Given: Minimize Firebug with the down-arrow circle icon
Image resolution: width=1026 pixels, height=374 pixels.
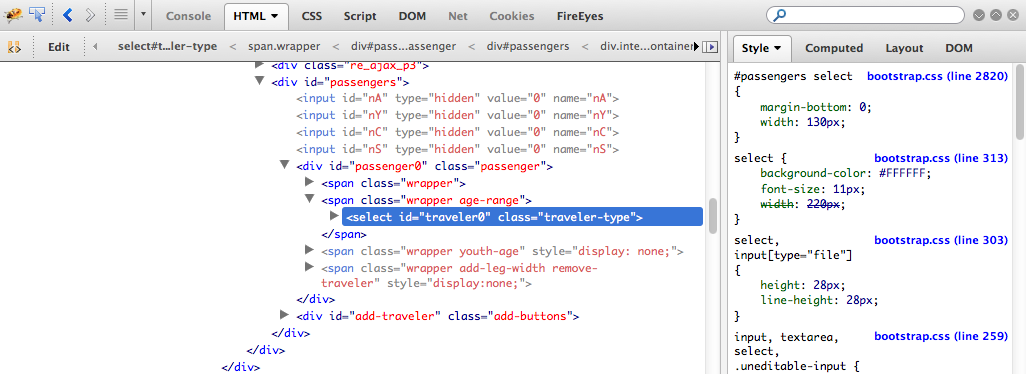Looking at the screenshot, I should pyautogui.click(x=979, y=15).
